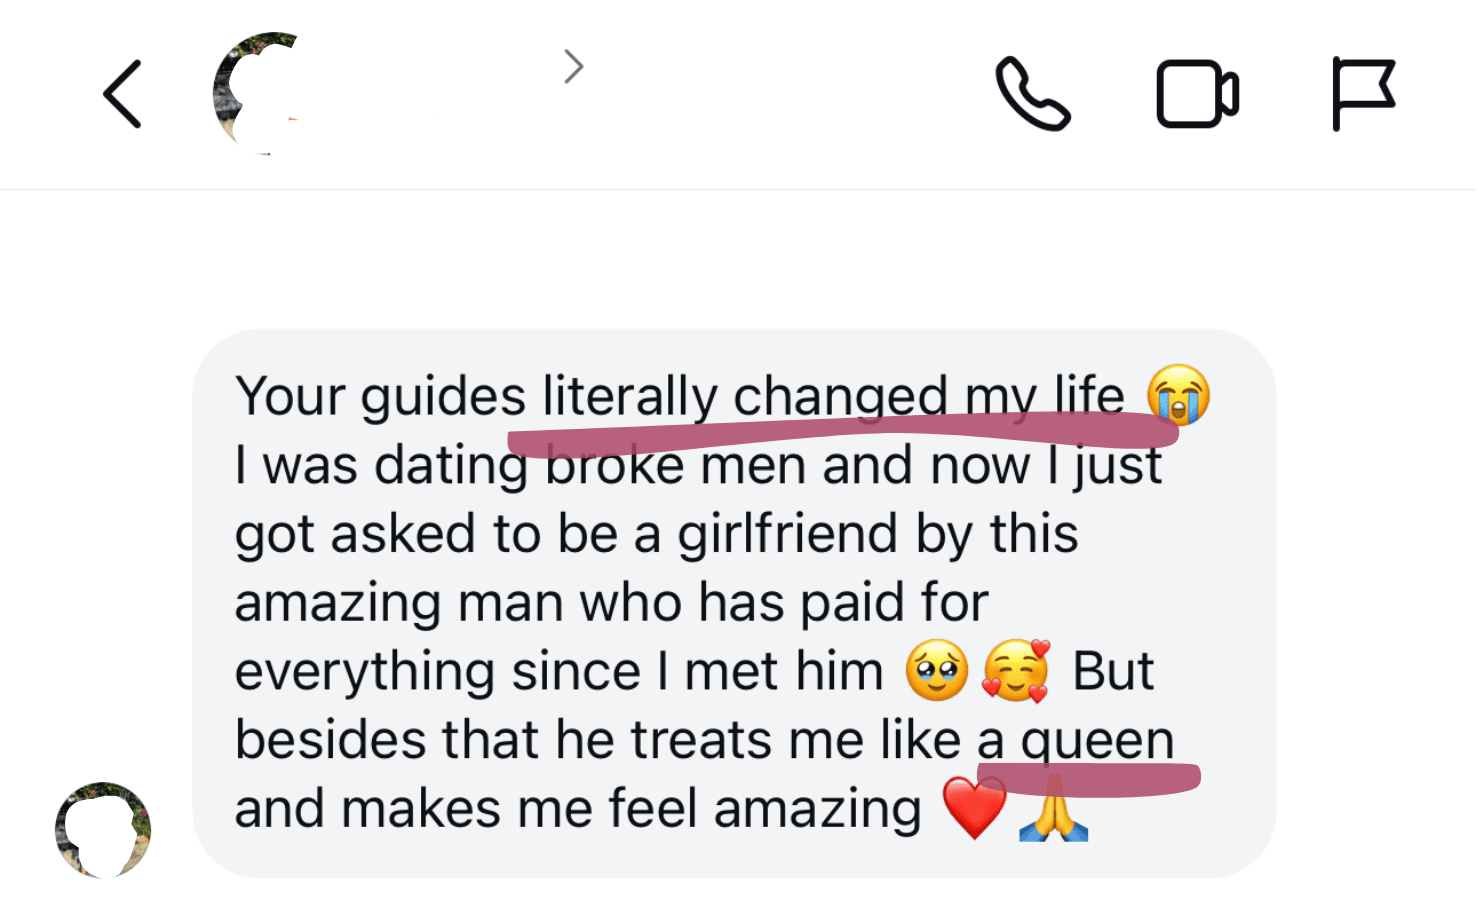Click the folded hands emoji
This screenshot has width=1478, height=910.
pyautogui.click(x=1053, y=808)
